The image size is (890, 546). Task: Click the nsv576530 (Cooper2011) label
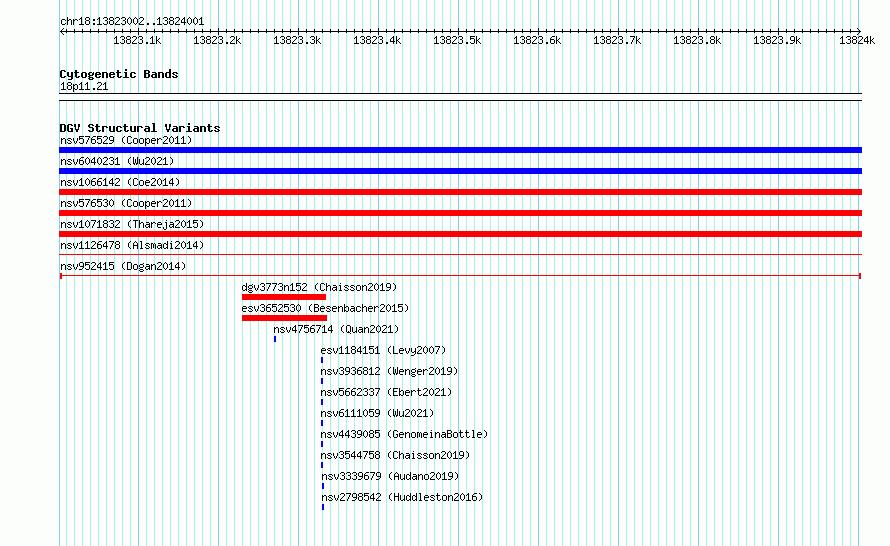pos(126,203)
